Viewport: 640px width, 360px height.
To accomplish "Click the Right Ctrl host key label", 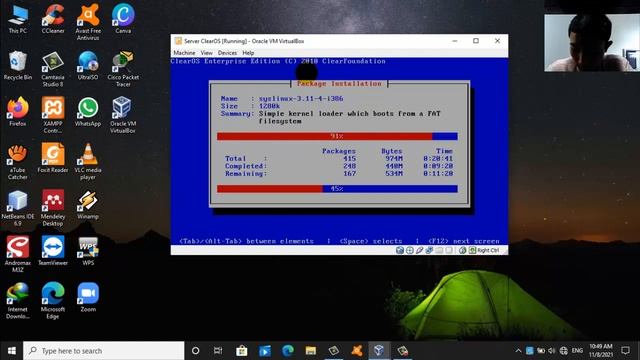I will point(488,250).
